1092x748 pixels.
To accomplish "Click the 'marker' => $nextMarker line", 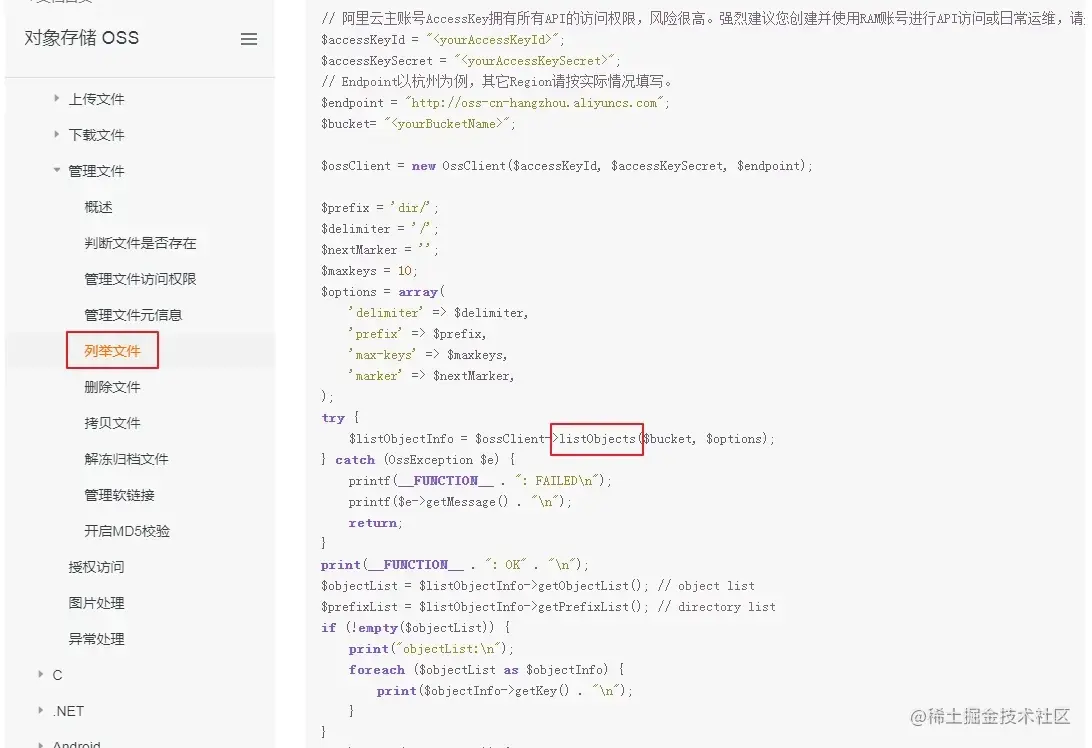I will pos(431,375).
